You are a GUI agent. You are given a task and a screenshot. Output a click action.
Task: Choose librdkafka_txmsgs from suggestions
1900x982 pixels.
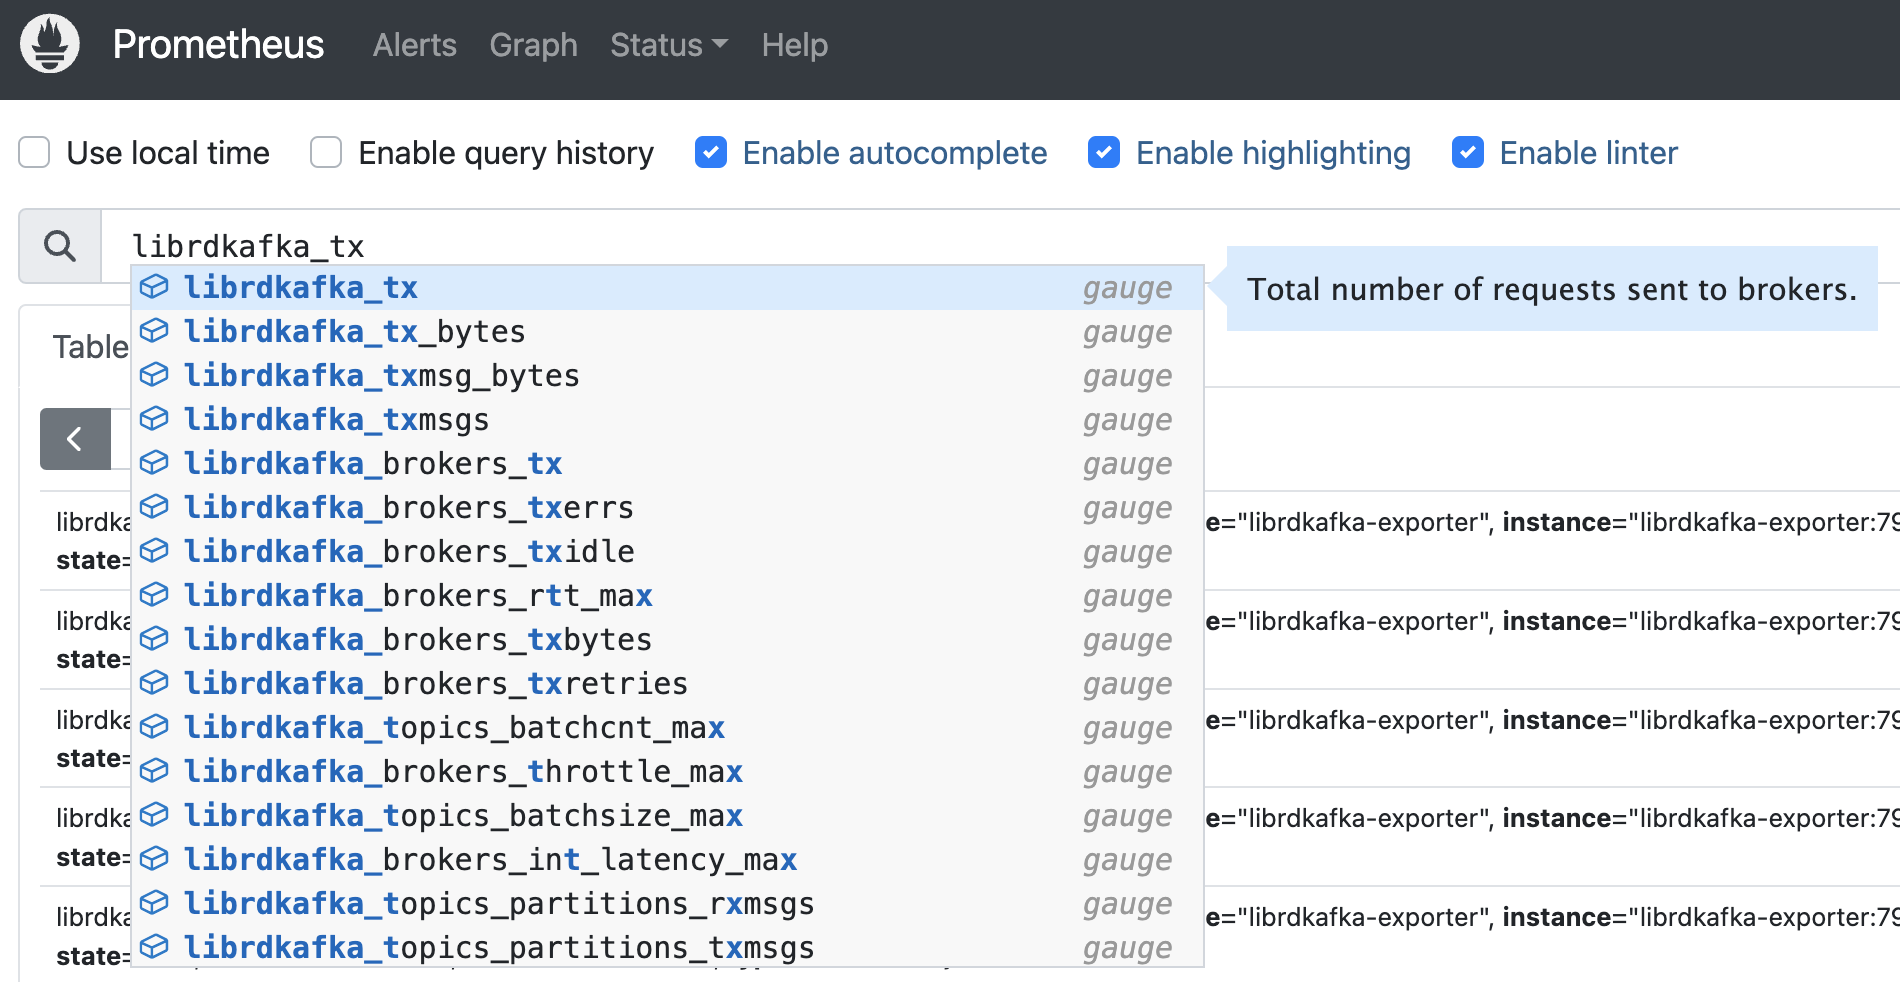click(x=668, y=419)
